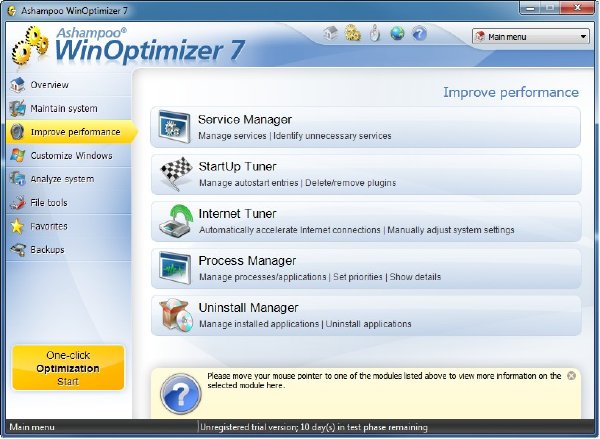The height and width of the screenshot is (439, 600).
Task: Click 'Main menu' text in the status bar
Action: coord(32,427)
